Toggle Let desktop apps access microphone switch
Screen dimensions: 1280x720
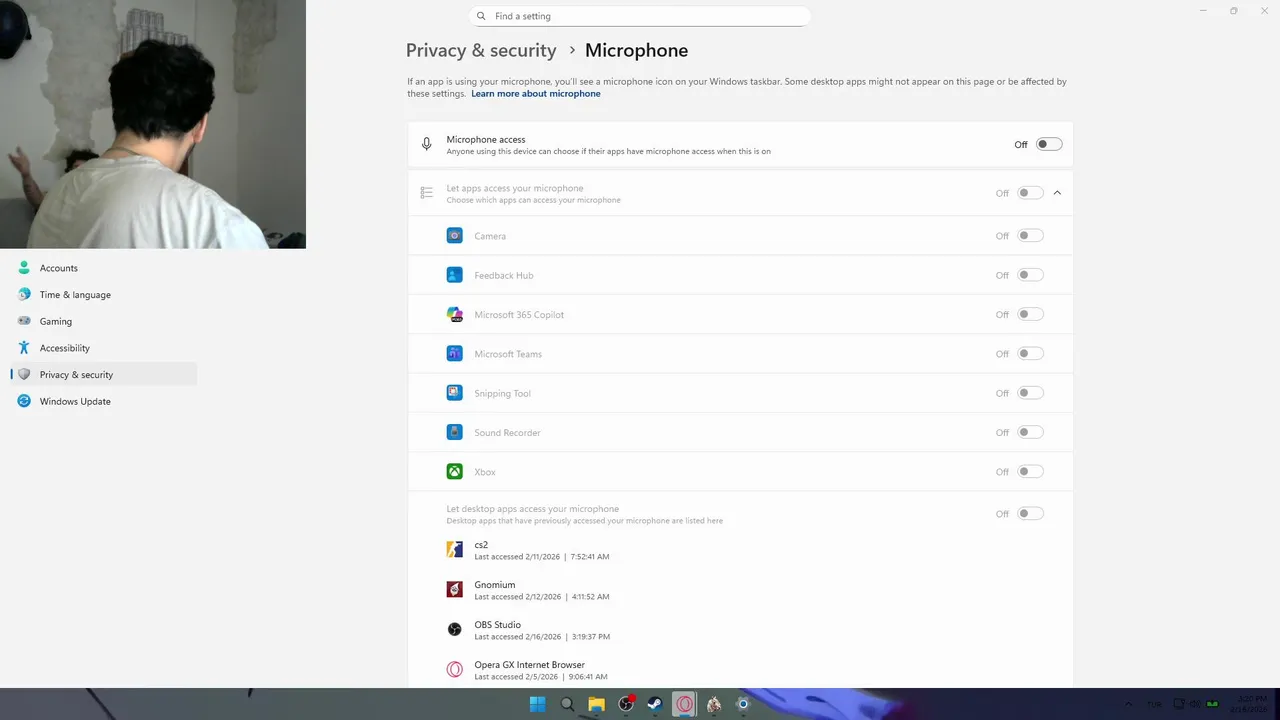1030,514
